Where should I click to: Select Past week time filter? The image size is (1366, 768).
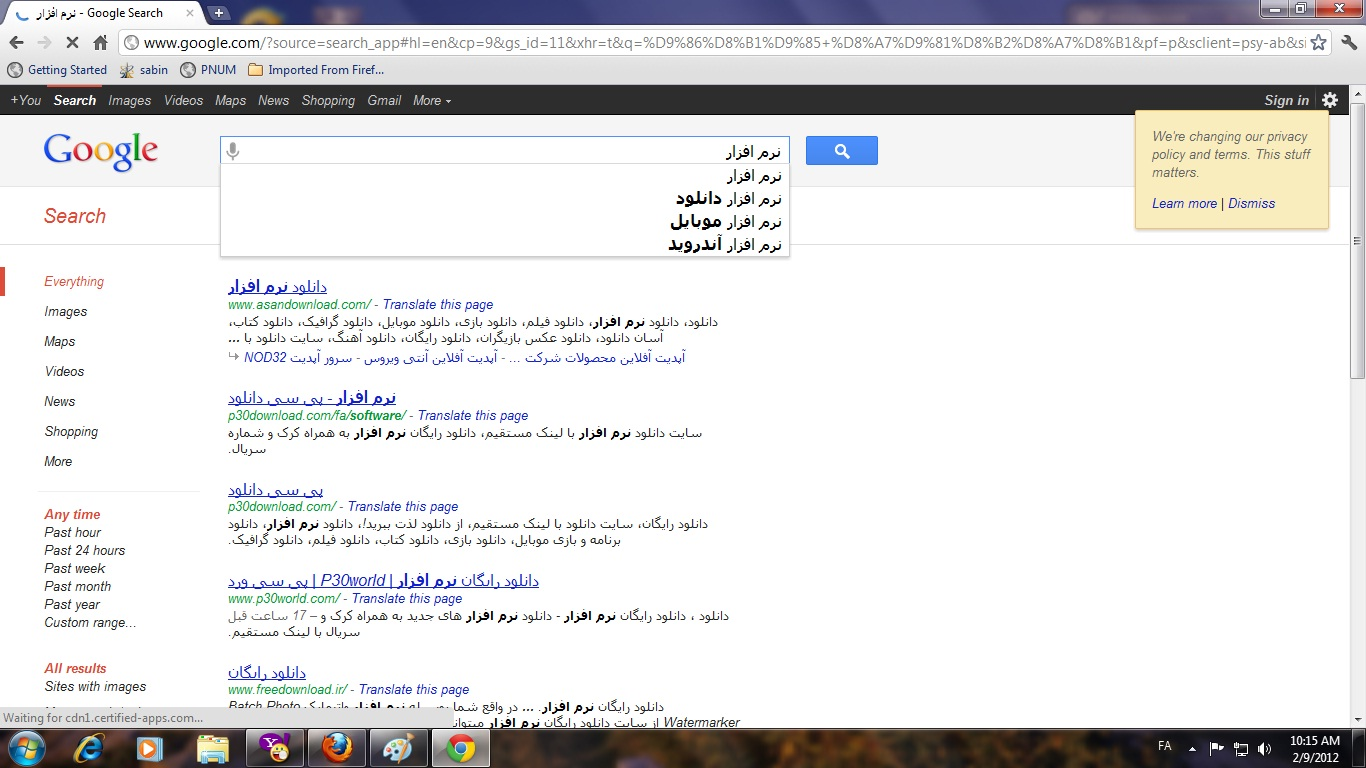tap(75, 568)
